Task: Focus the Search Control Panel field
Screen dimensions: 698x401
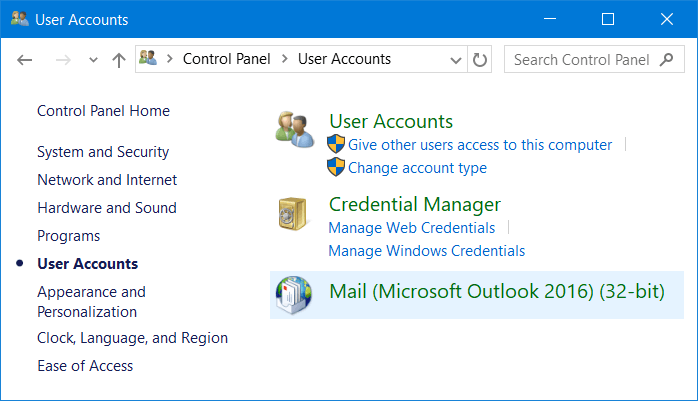Action: pos(594,59)
